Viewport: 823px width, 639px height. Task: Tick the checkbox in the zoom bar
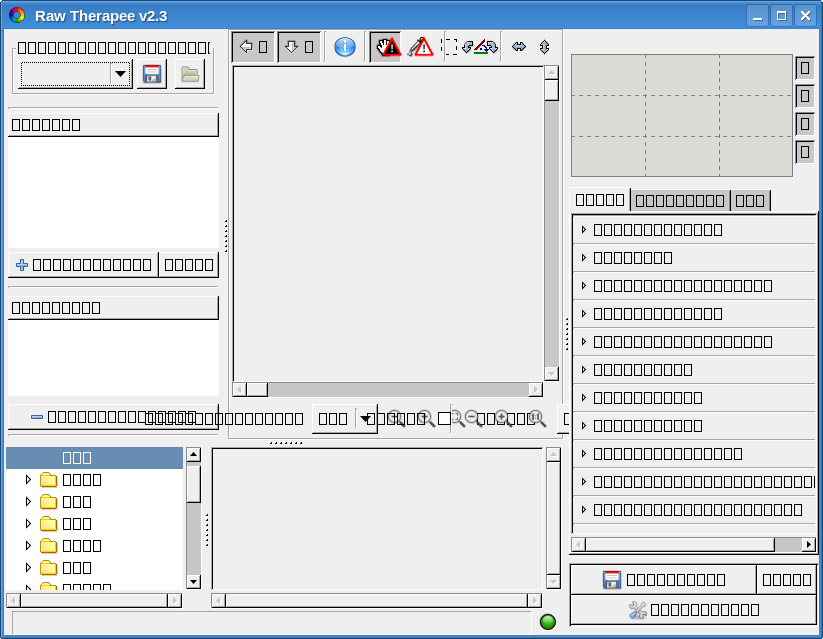tap(444, 418)
